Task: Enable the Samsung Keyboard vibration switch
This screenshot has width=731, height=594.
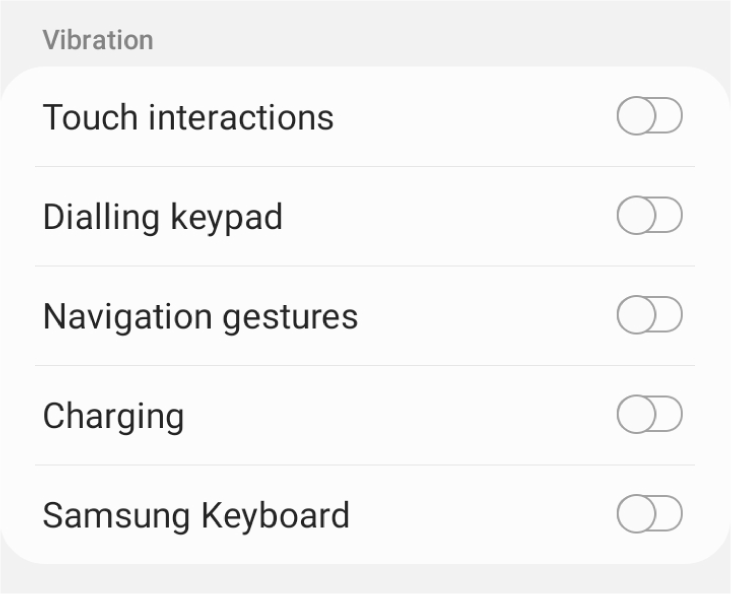Action: coord(649,515)
